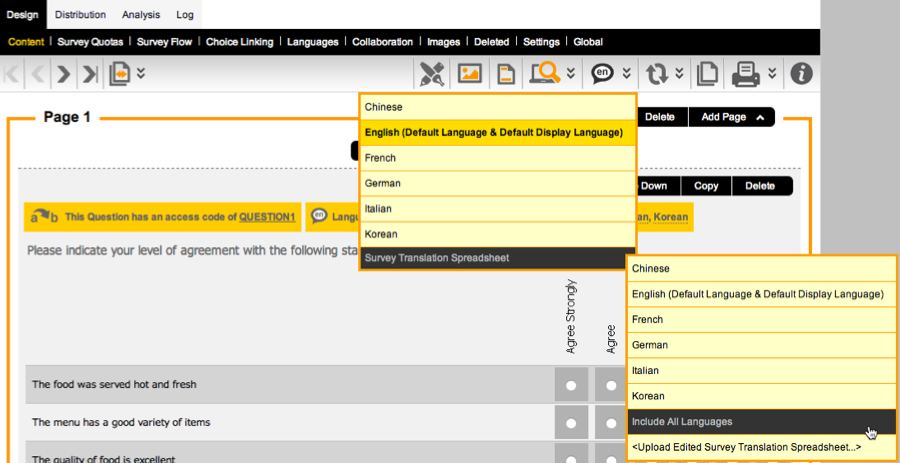Expand the dropdown arrow beside printer icon

click(773, 73)
